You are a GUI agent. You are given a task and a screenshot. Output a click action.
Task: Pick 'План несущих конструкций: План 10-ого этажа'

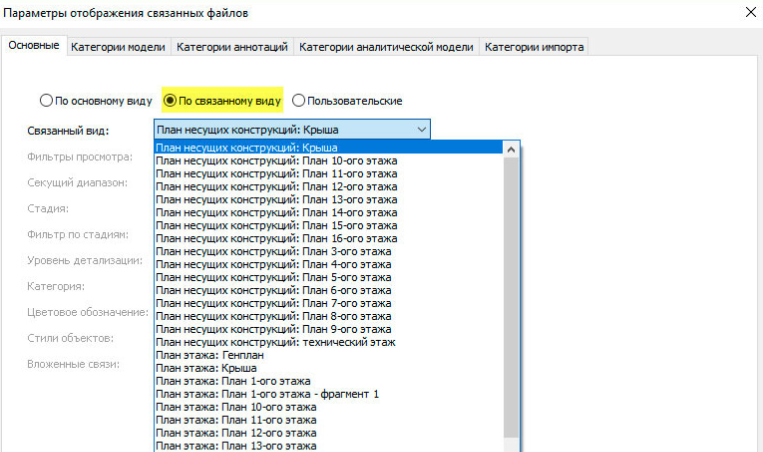click(x=276, y=160)
